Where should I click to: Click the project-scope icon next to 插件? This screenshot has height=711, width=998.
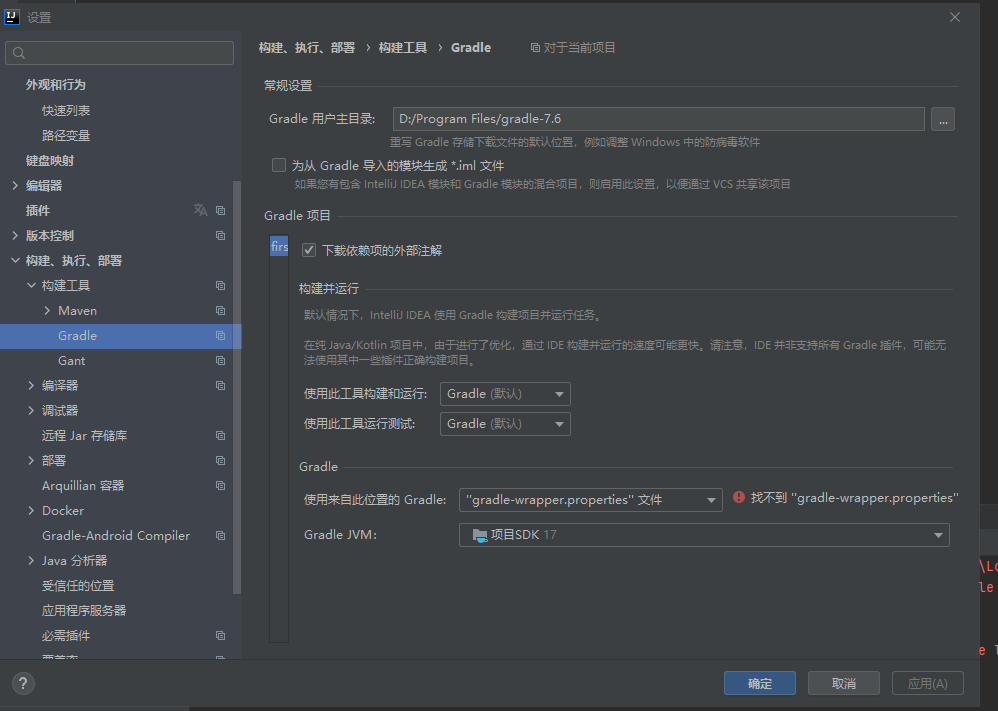pos(220,211)
